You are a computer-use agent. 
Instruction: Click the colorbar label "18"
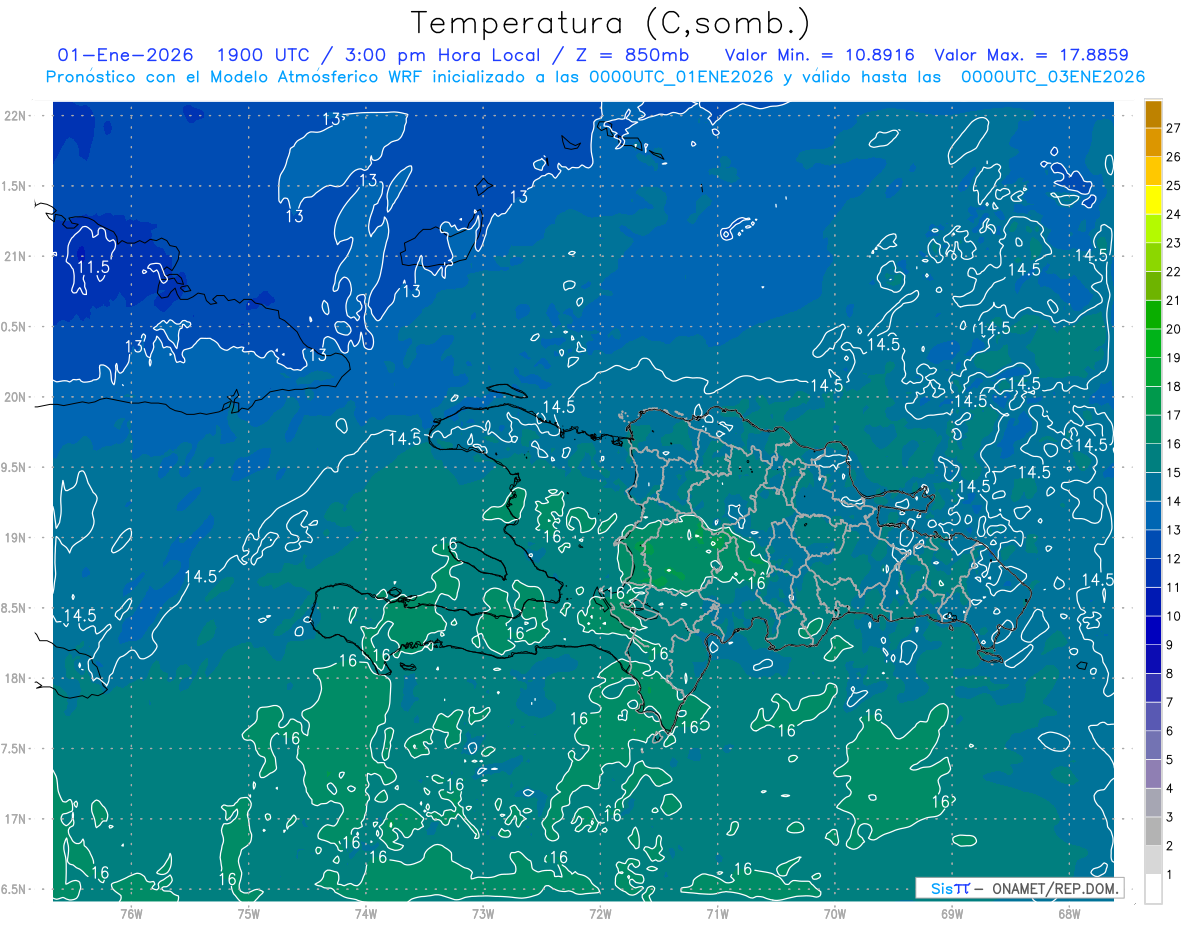pyautogui.click(x=1173, y=386)
